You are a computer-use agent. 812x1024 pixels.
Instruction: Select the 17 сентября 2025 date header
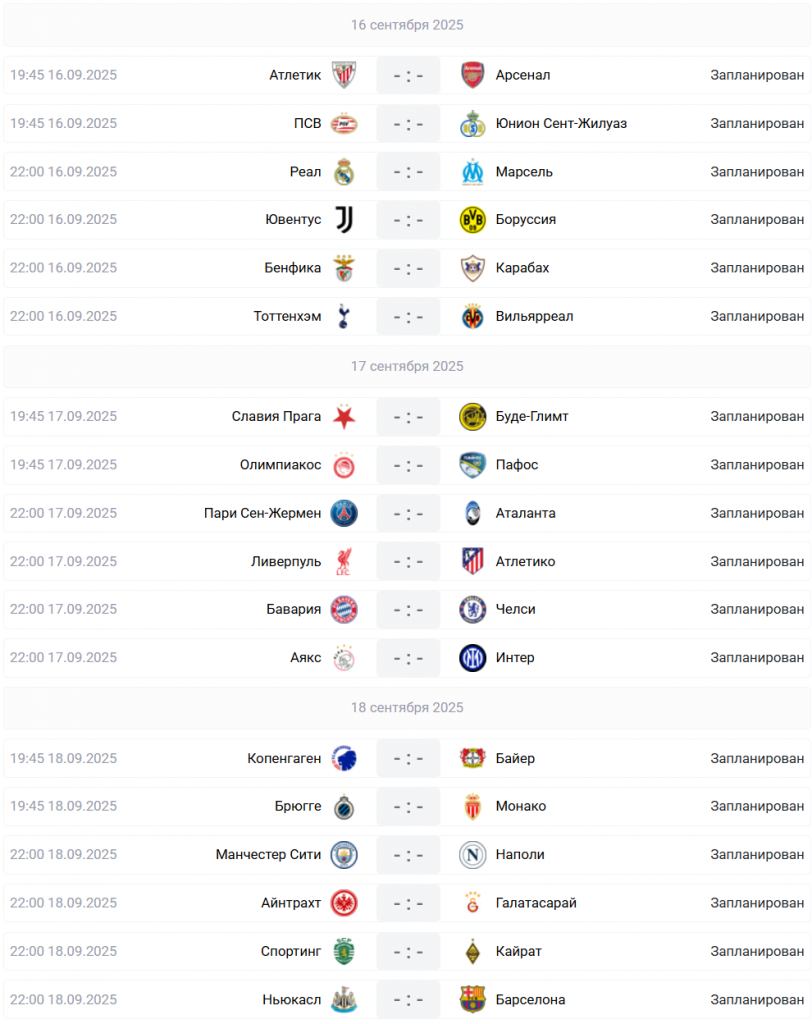[x=407, y=366]
